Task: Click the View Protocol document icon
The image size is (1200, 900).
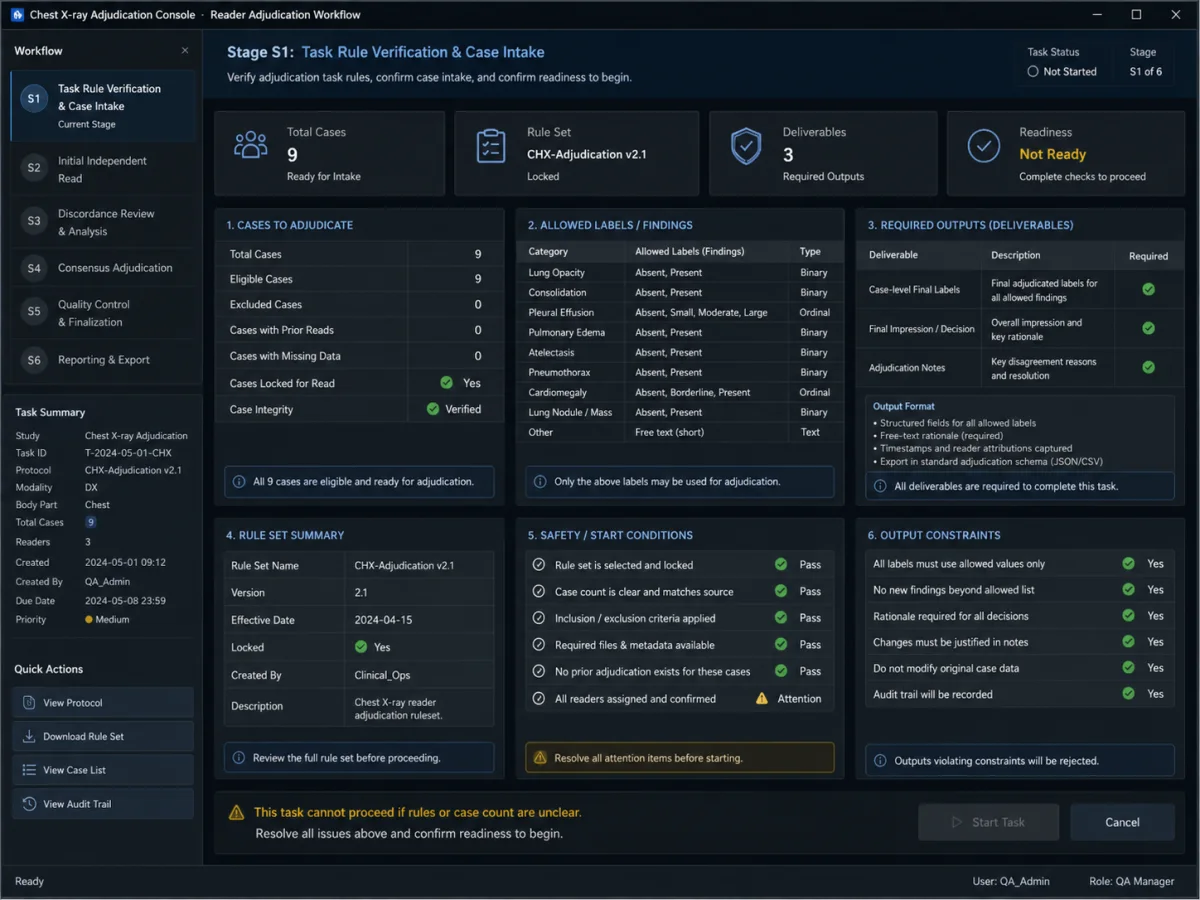Action: (29, 703)
